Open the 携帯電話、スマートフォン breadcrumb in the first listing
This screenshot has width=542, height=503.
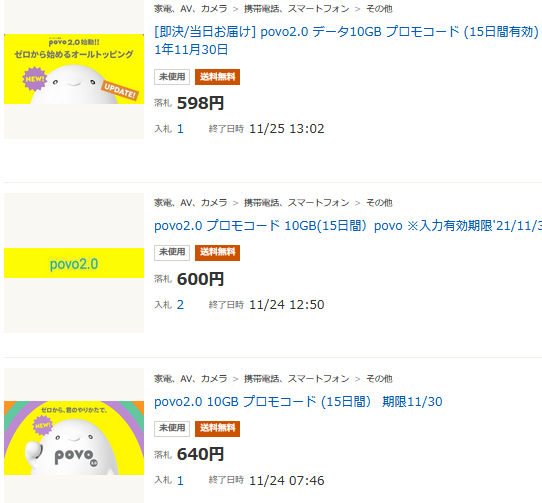[297, 9]
